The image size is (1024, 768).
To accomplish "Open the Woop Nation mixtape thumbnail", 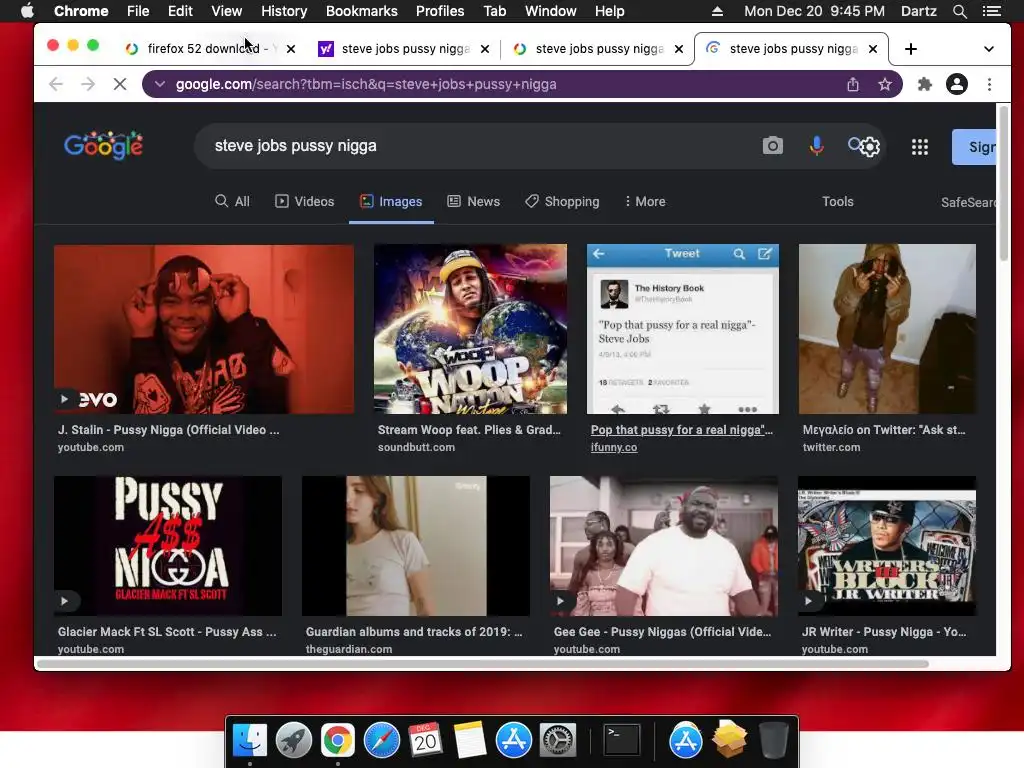I will pyautogui.click(x=470, y=329).
